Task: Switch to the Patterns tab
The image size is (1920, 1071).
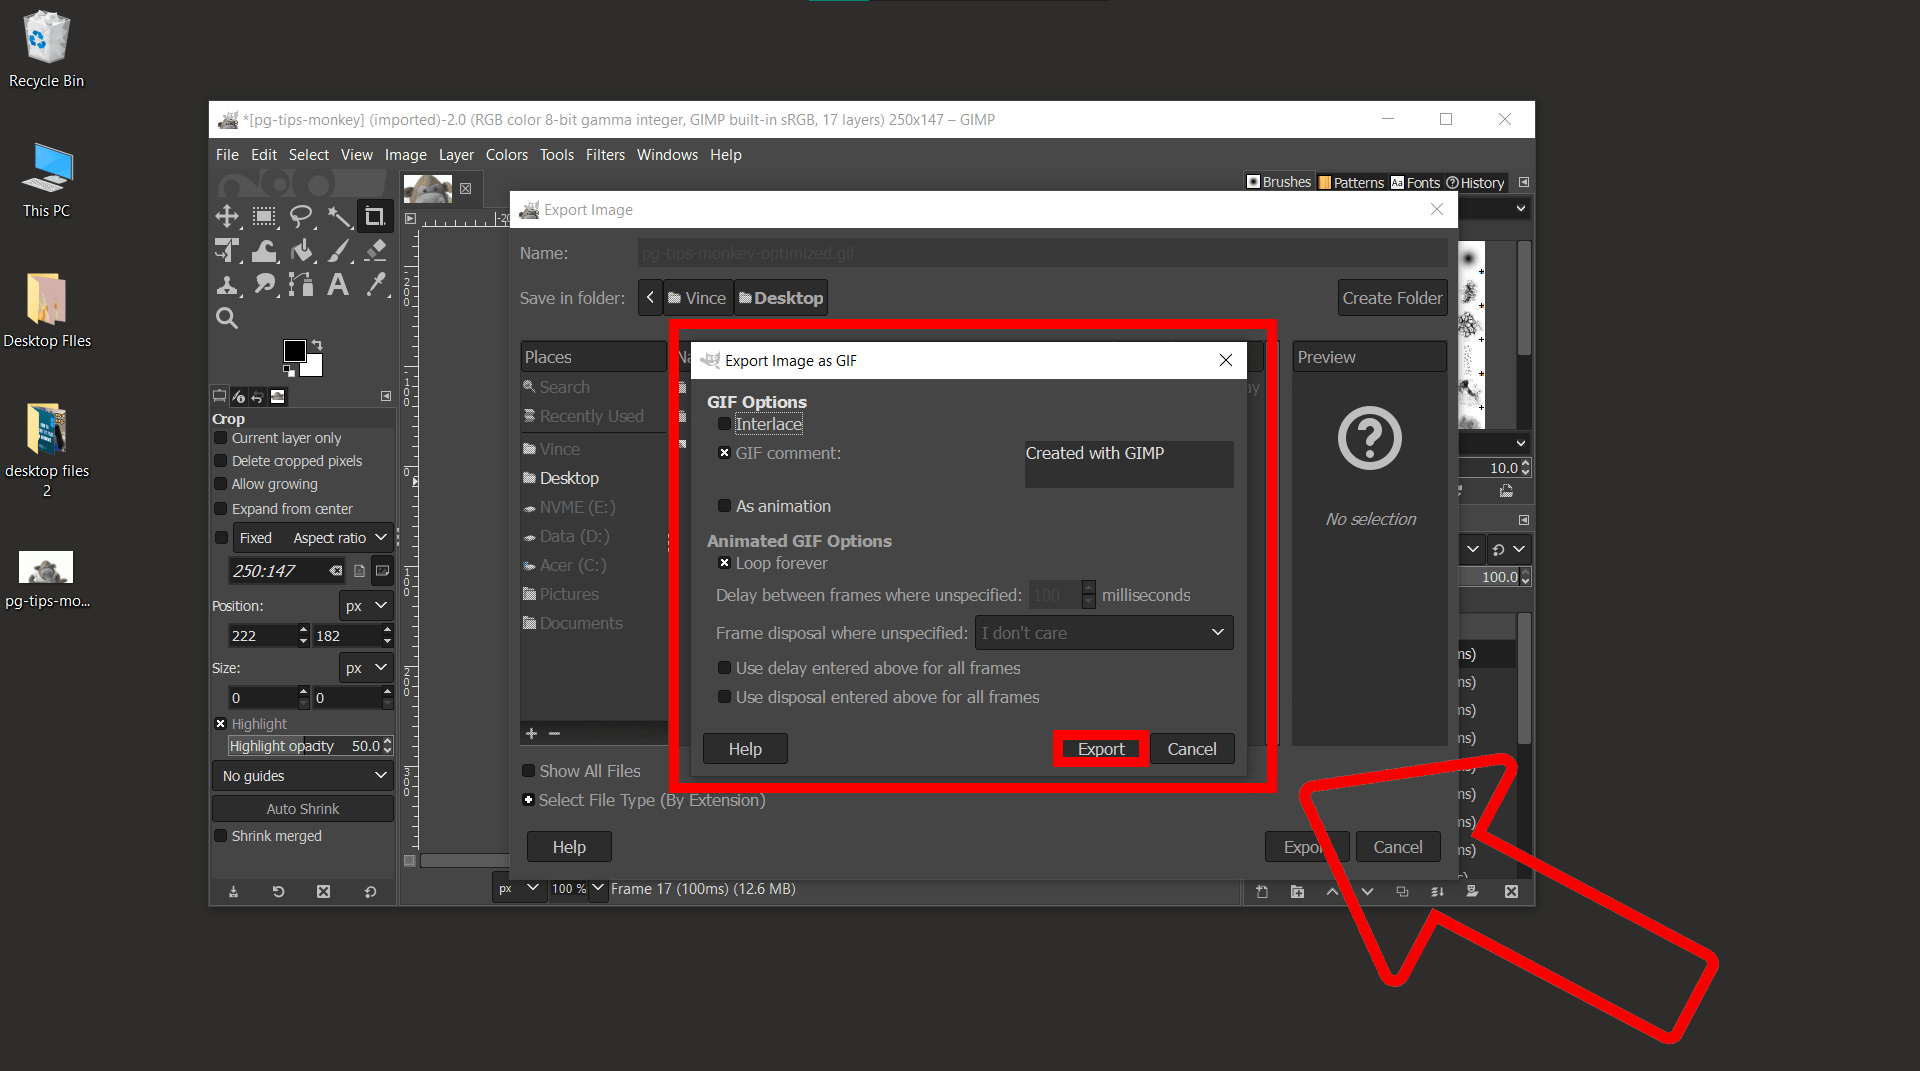Action: coord(1351,181)
